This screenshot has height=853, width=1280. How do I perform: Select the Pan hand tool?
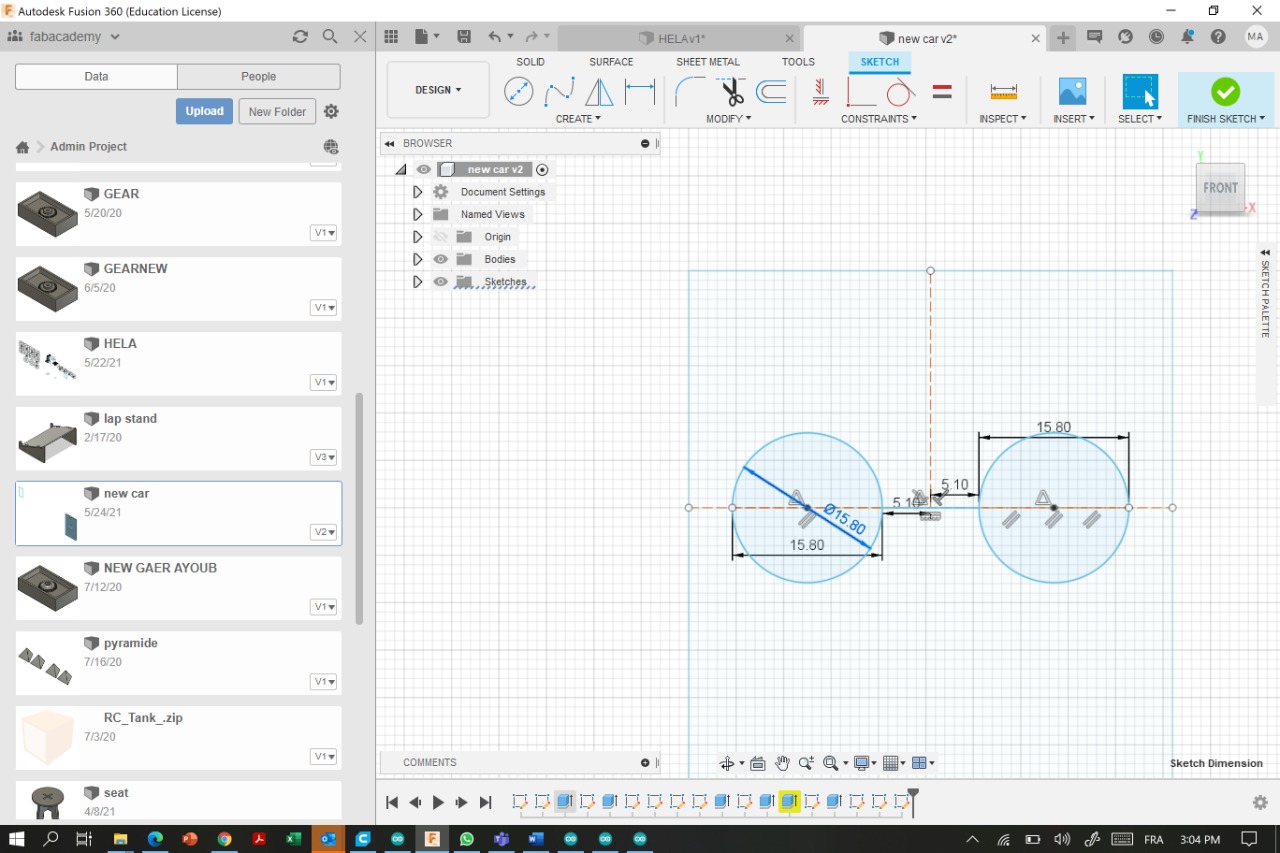tap(782, 763)
